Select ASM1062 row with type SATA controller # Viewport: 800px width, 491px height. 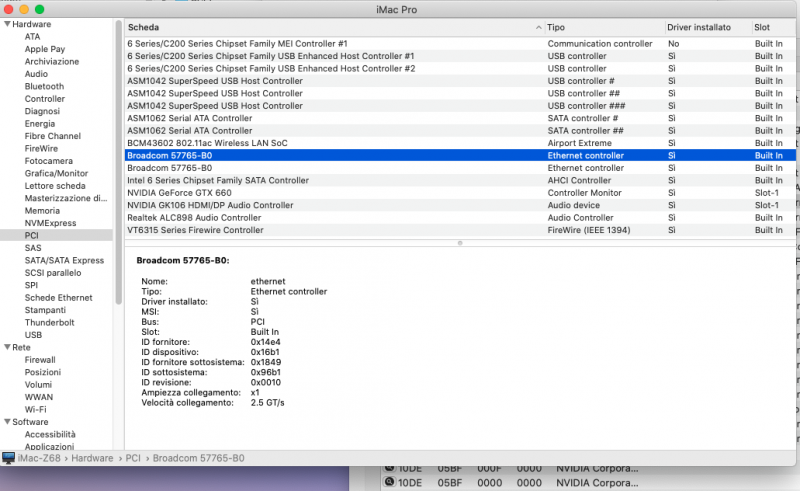[460, 118]
